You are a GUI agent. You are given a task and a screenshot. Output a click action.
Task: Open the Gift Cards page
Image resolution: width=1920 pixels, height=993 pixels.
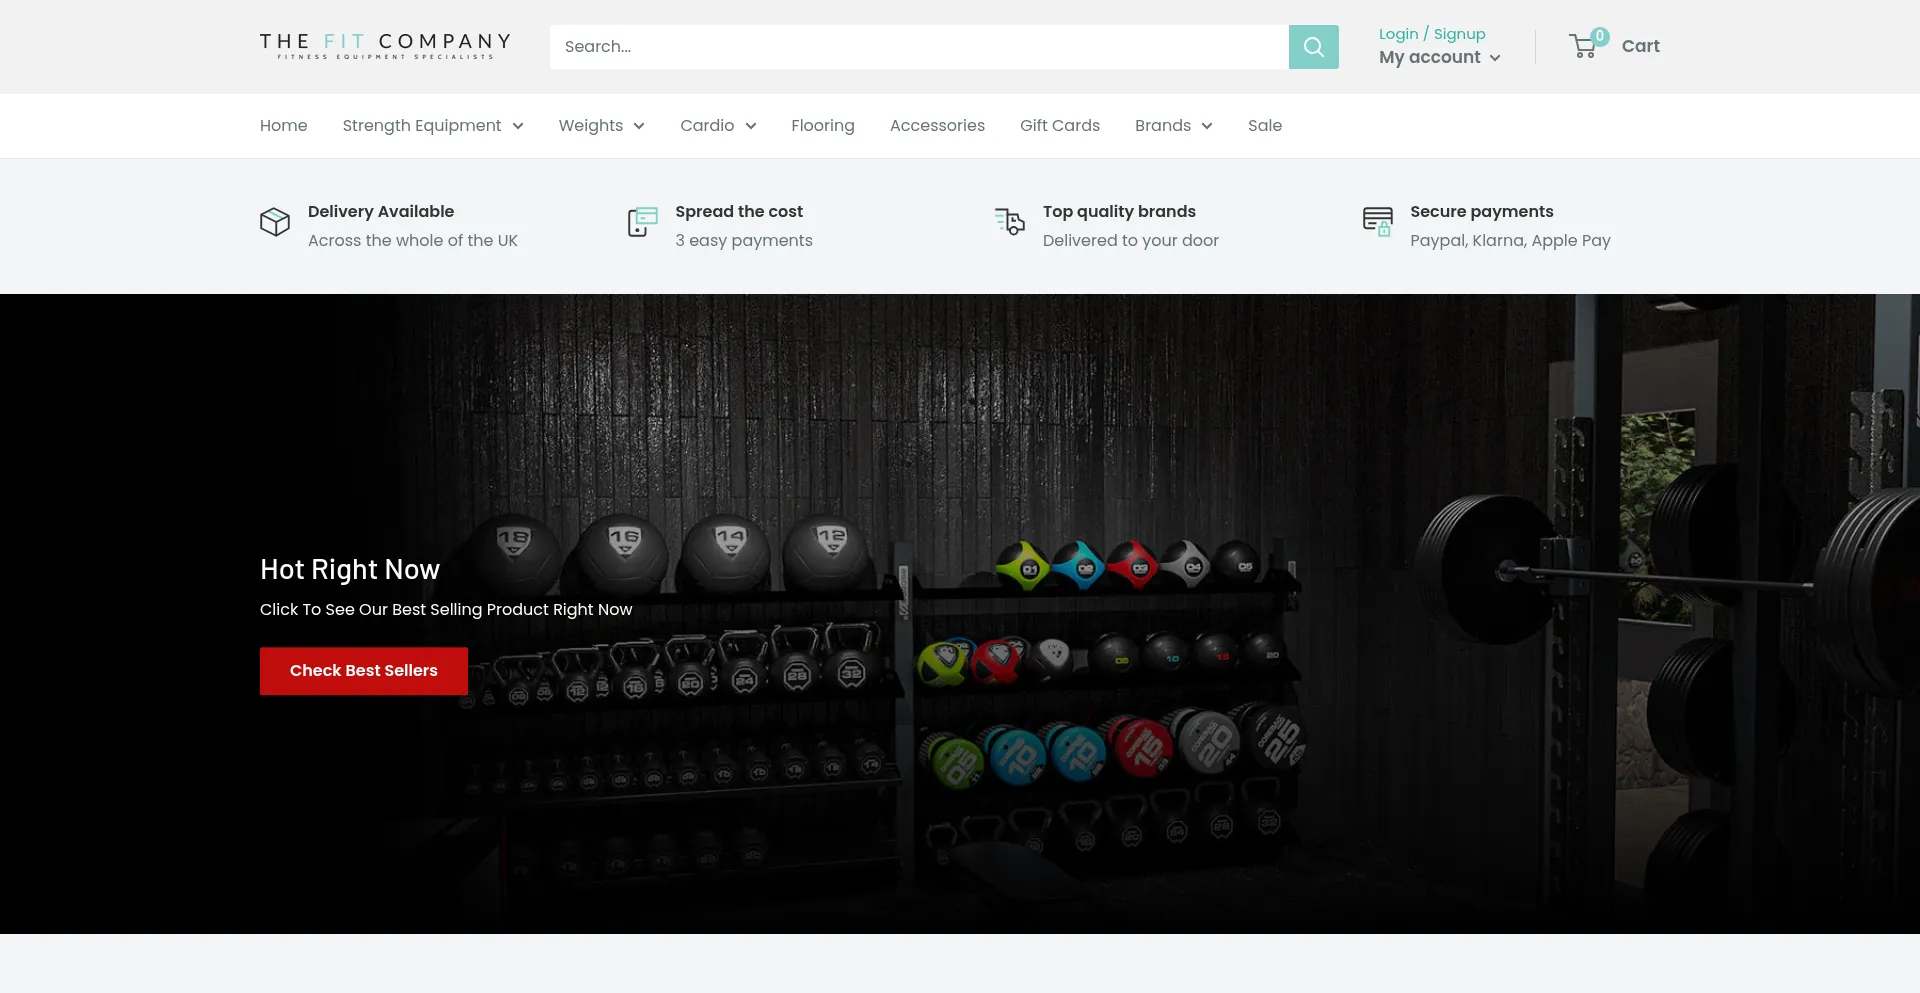tap(1060, 126)
